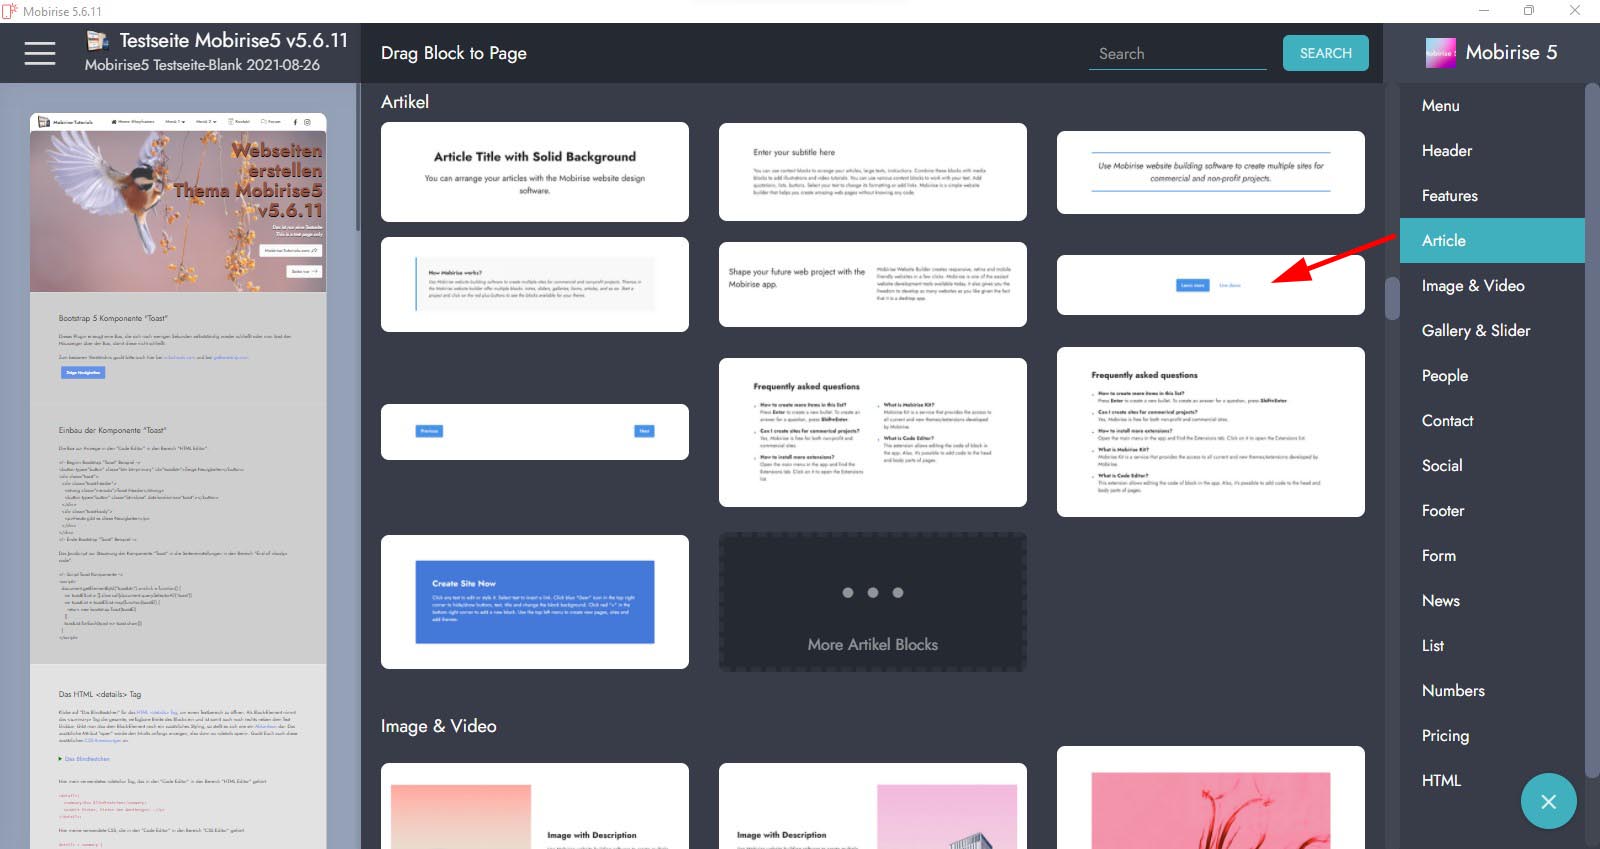Choose the block with two centered buttons

pyautogui.click(x=1211, y=285)
